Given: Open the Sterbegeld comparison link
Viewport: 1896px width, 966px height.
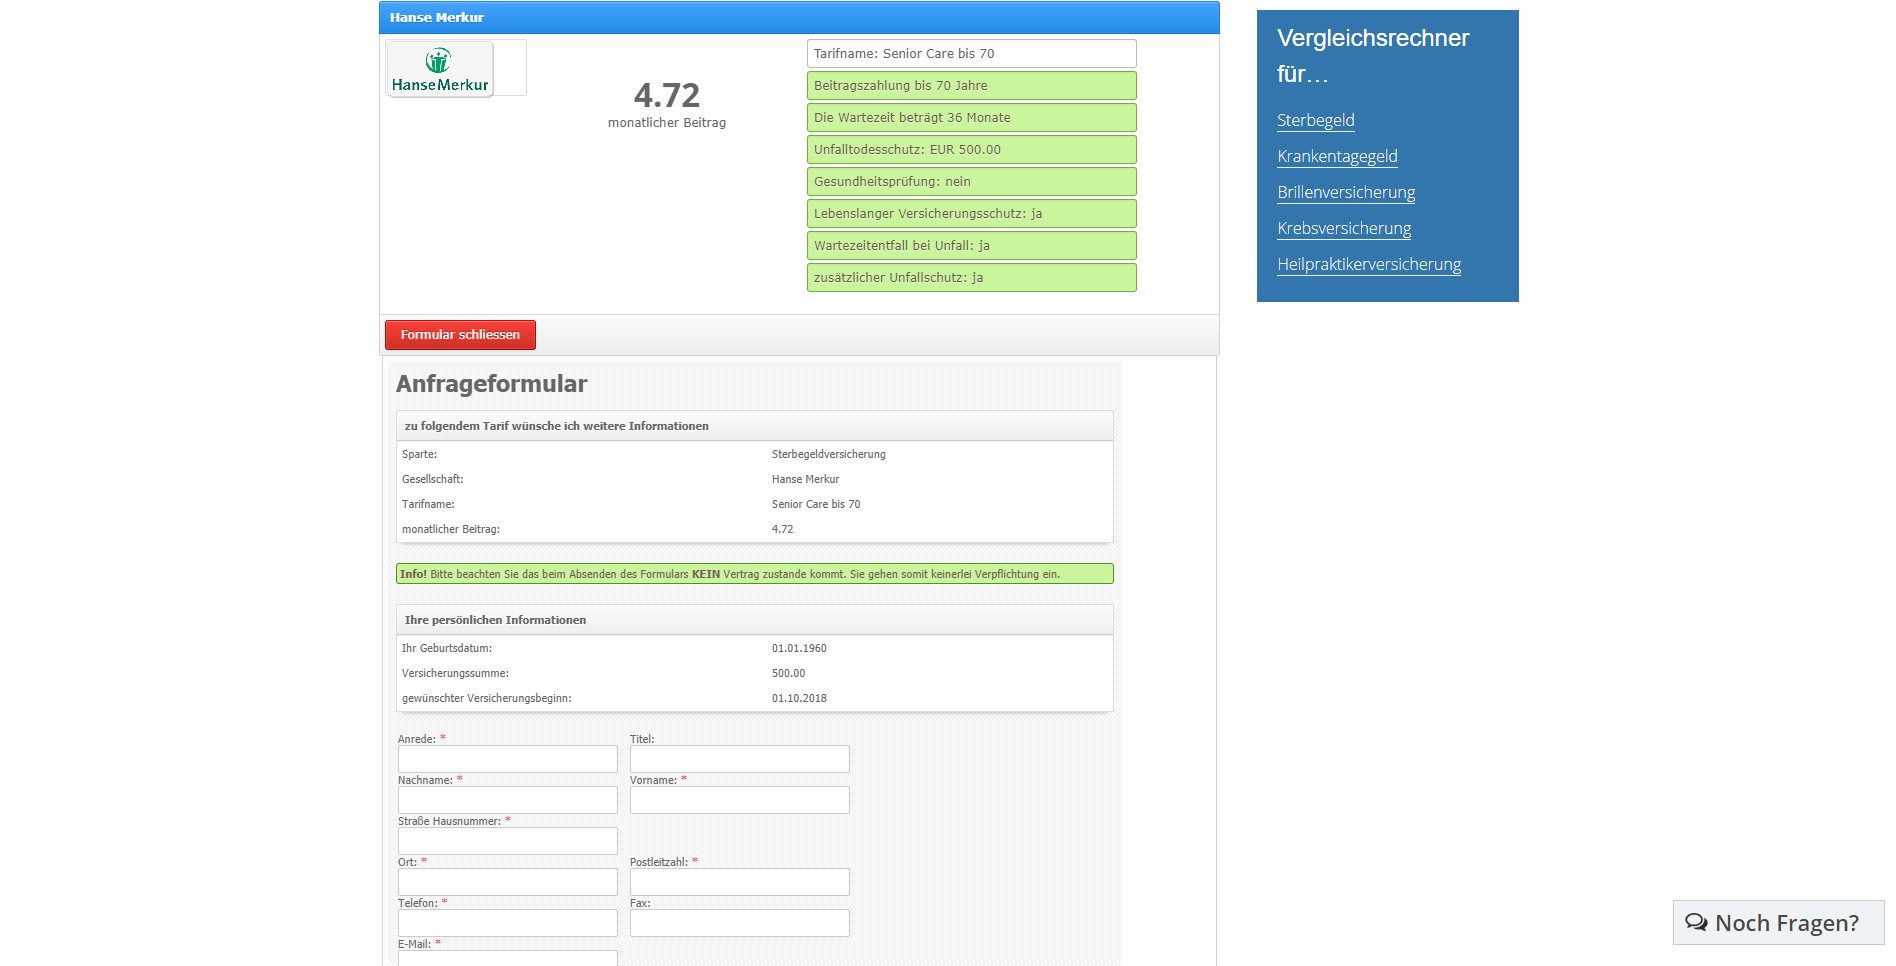Looking at the screenshot, I should 1315,120.
